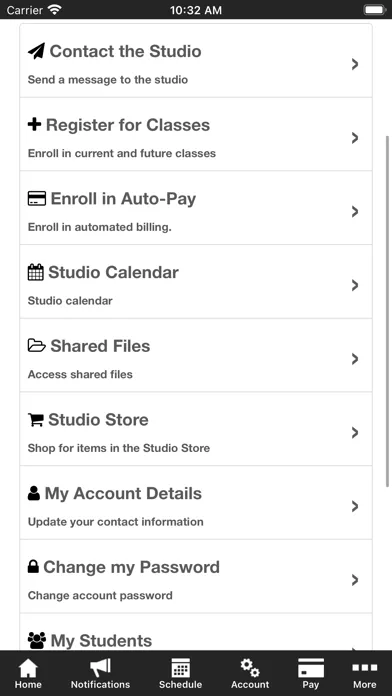Open the chevron on Studio Calendar row
392x696 pixels.
click(355, 285)
